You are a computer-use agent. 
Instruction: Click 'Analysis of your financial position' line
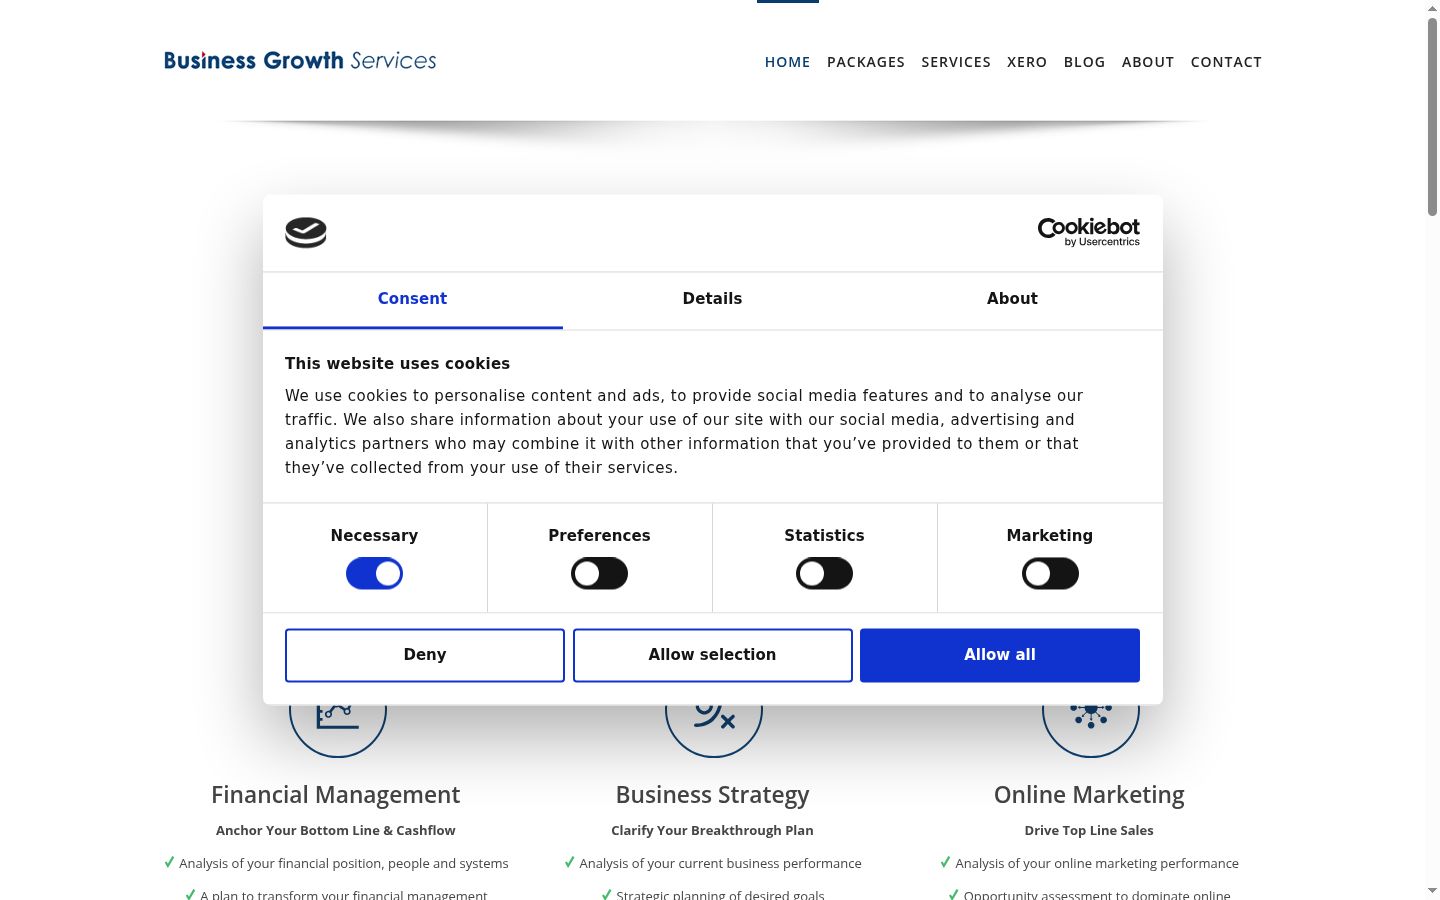tap(343, 864)
